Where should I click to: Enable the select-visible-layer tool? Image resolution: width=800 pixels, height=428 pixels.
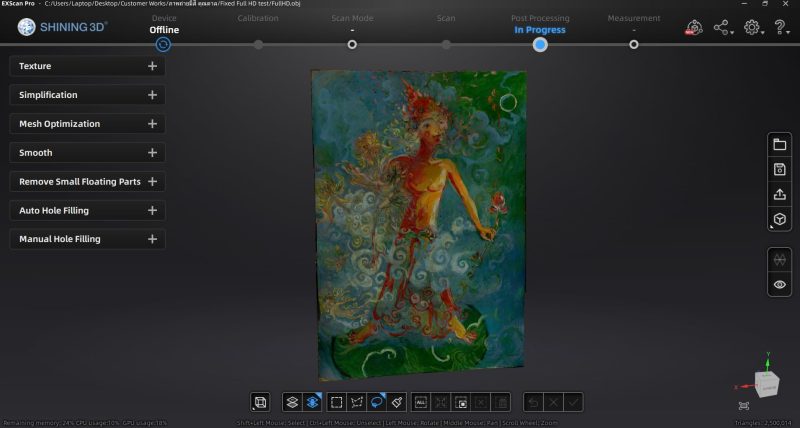pos(292,402)
